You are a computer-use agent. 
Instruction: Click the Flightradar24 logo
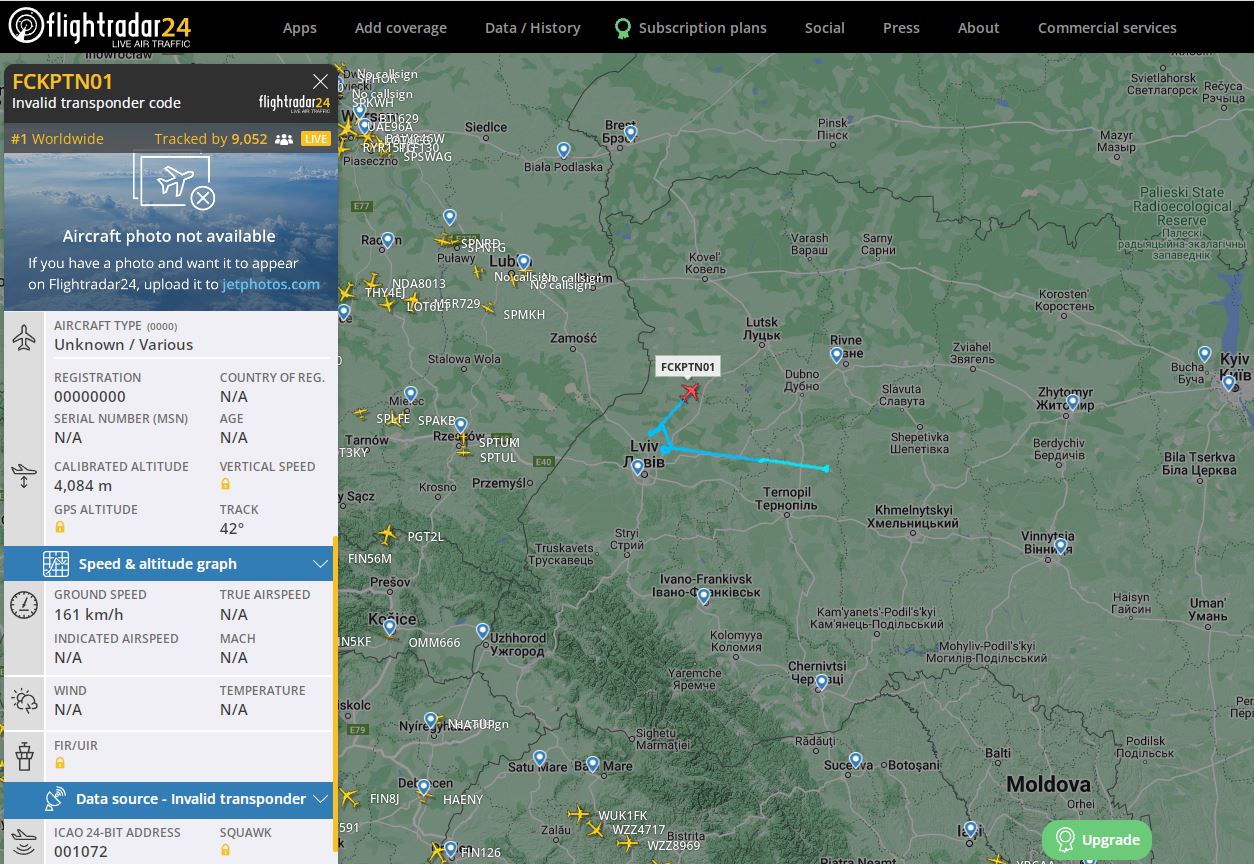[x=99, y=28]
